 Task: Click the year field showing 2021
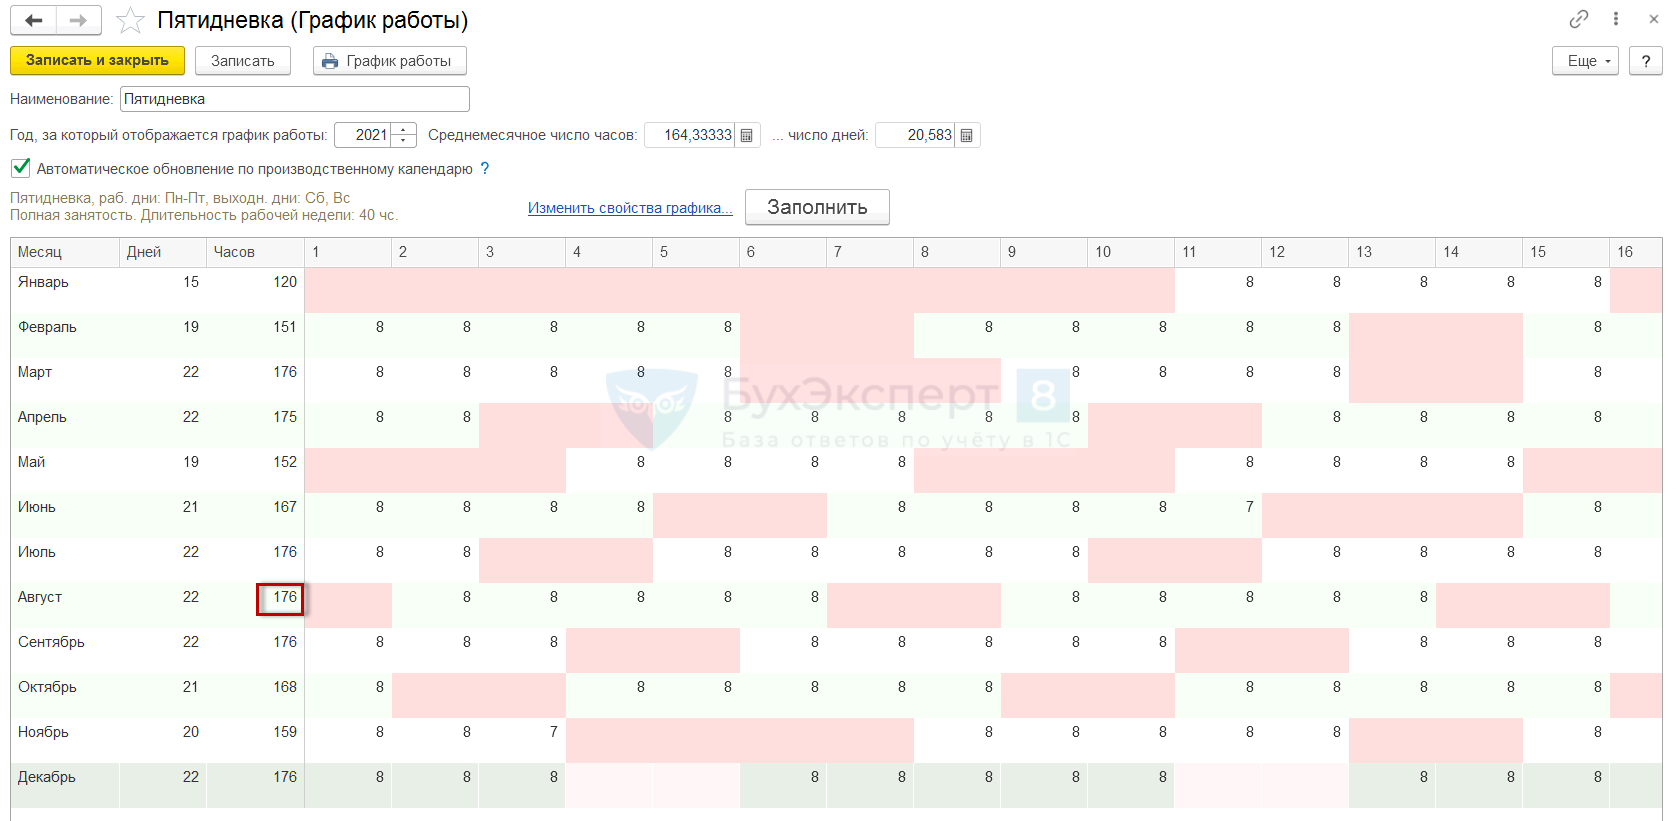click(363, 135)
